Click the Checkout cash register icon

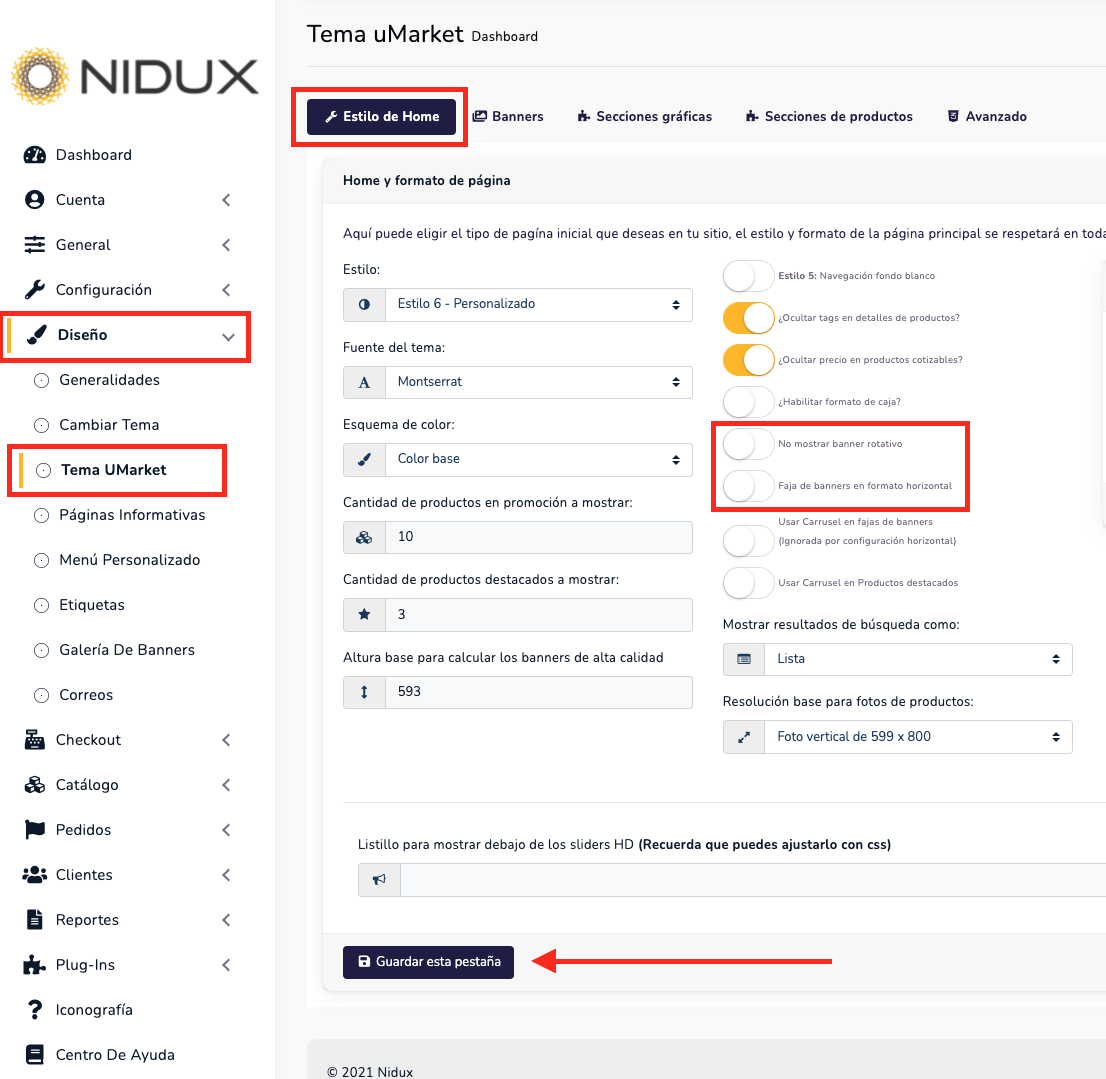click(x=35, y=740)
